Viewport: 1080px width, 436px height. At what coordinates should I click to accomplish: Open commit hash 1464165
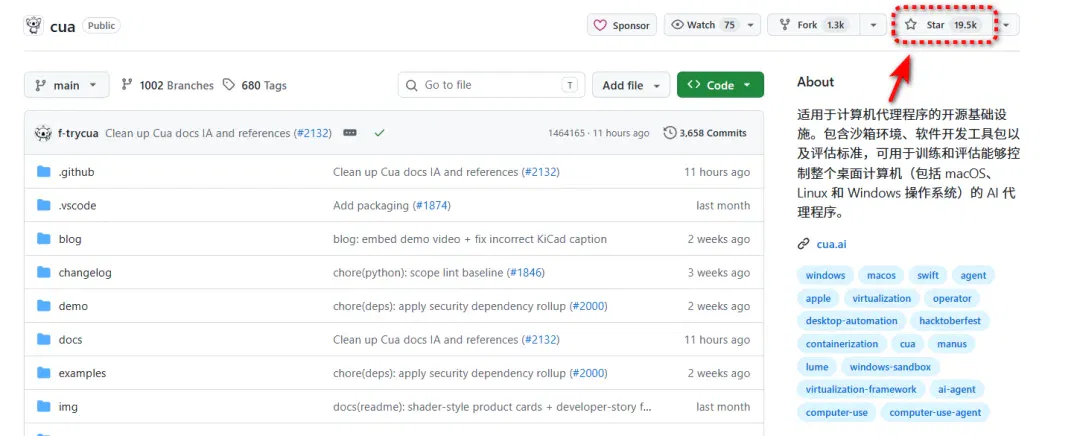pyautogui.click(x=566, y=133)
